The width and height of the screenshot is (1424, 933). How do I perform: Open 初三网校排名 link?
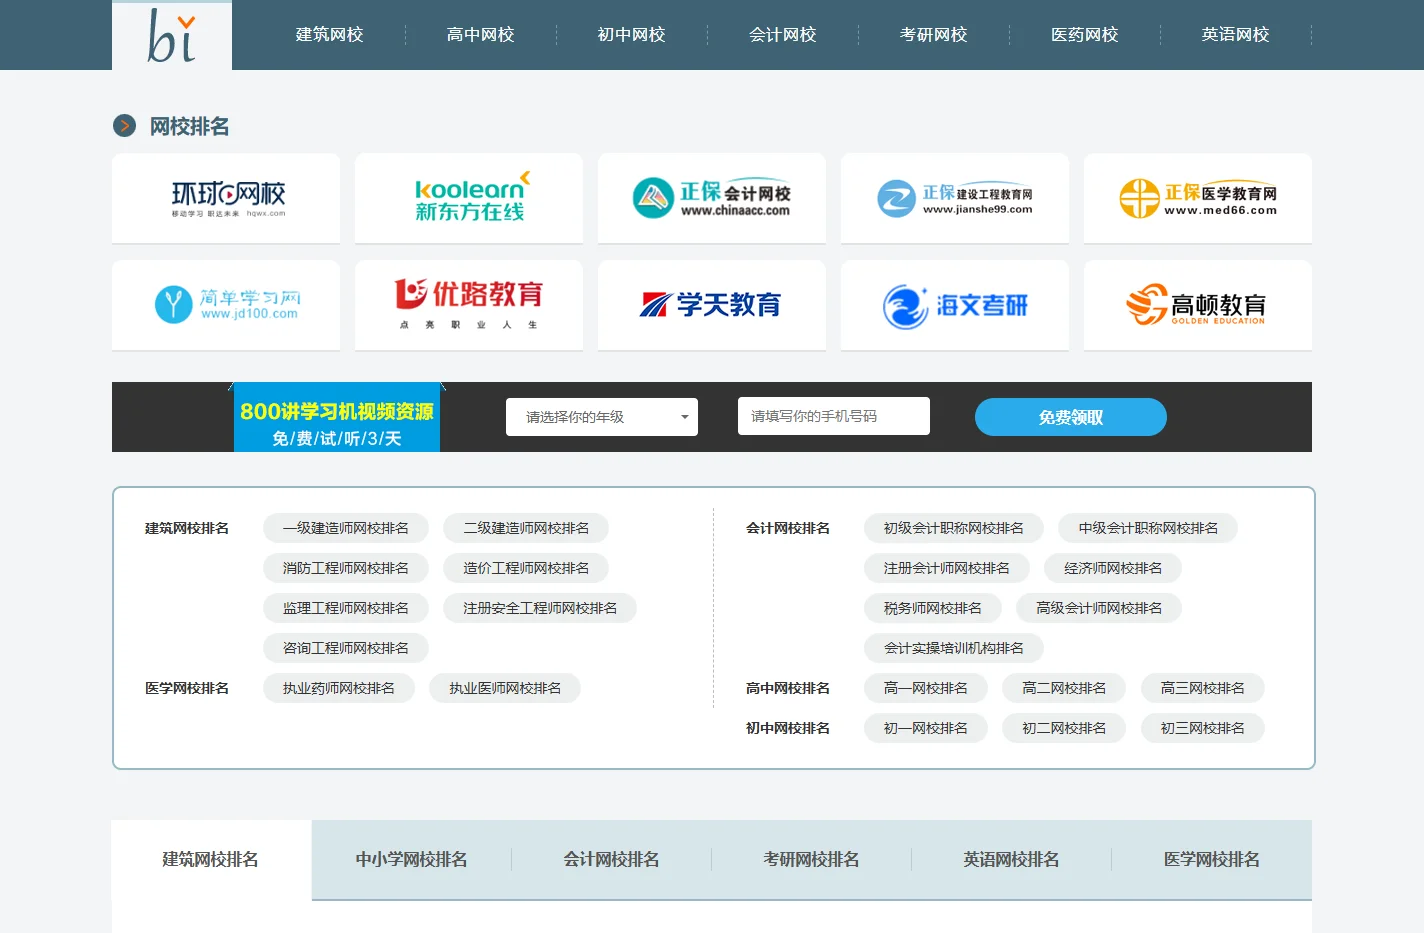1203,728
